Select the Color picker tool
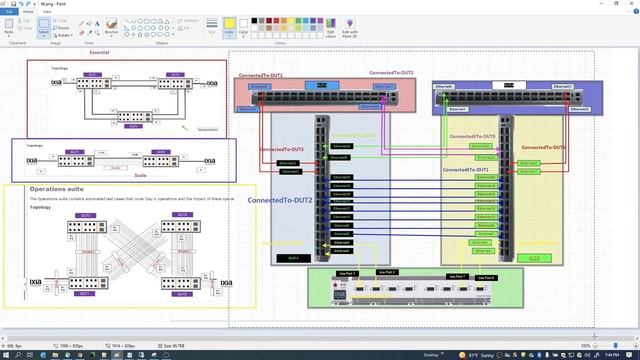Screen dimensions: 640x360 pos(89,33)
